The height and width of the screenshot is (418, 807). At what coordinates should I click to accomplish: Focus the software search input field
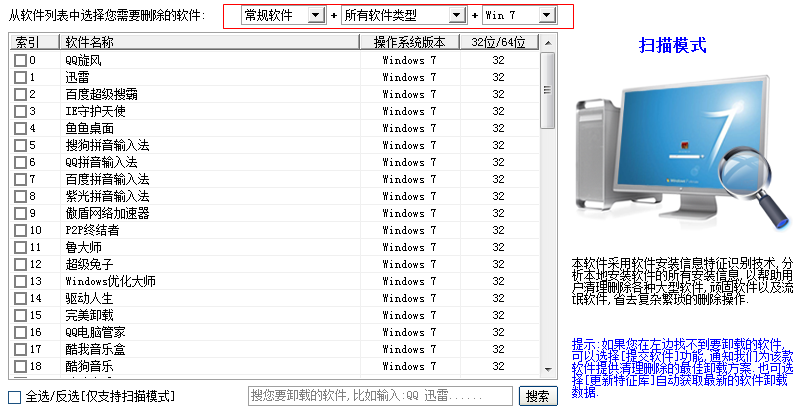tap(380, 396)
